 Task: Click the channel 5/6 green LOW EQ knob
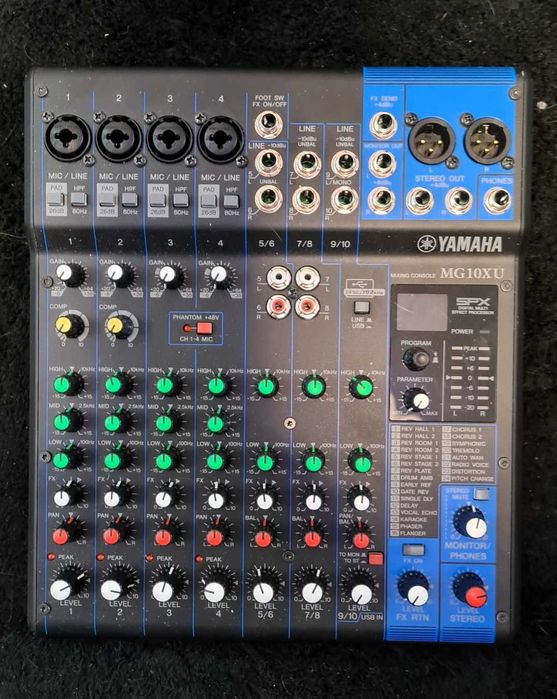tap(267, 461)
